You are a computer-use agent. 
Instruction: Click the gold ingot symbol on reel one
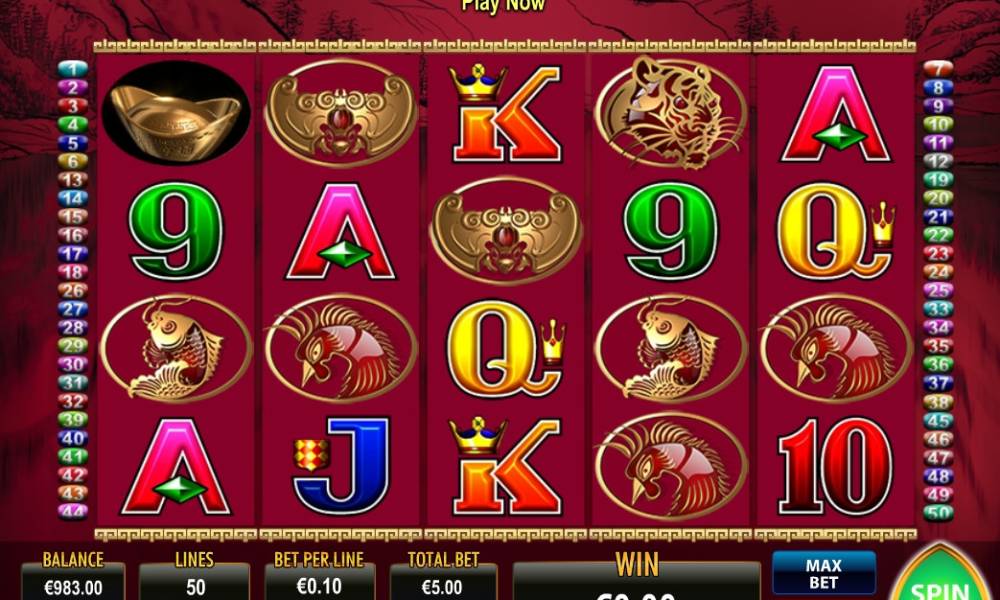point(176,113)
